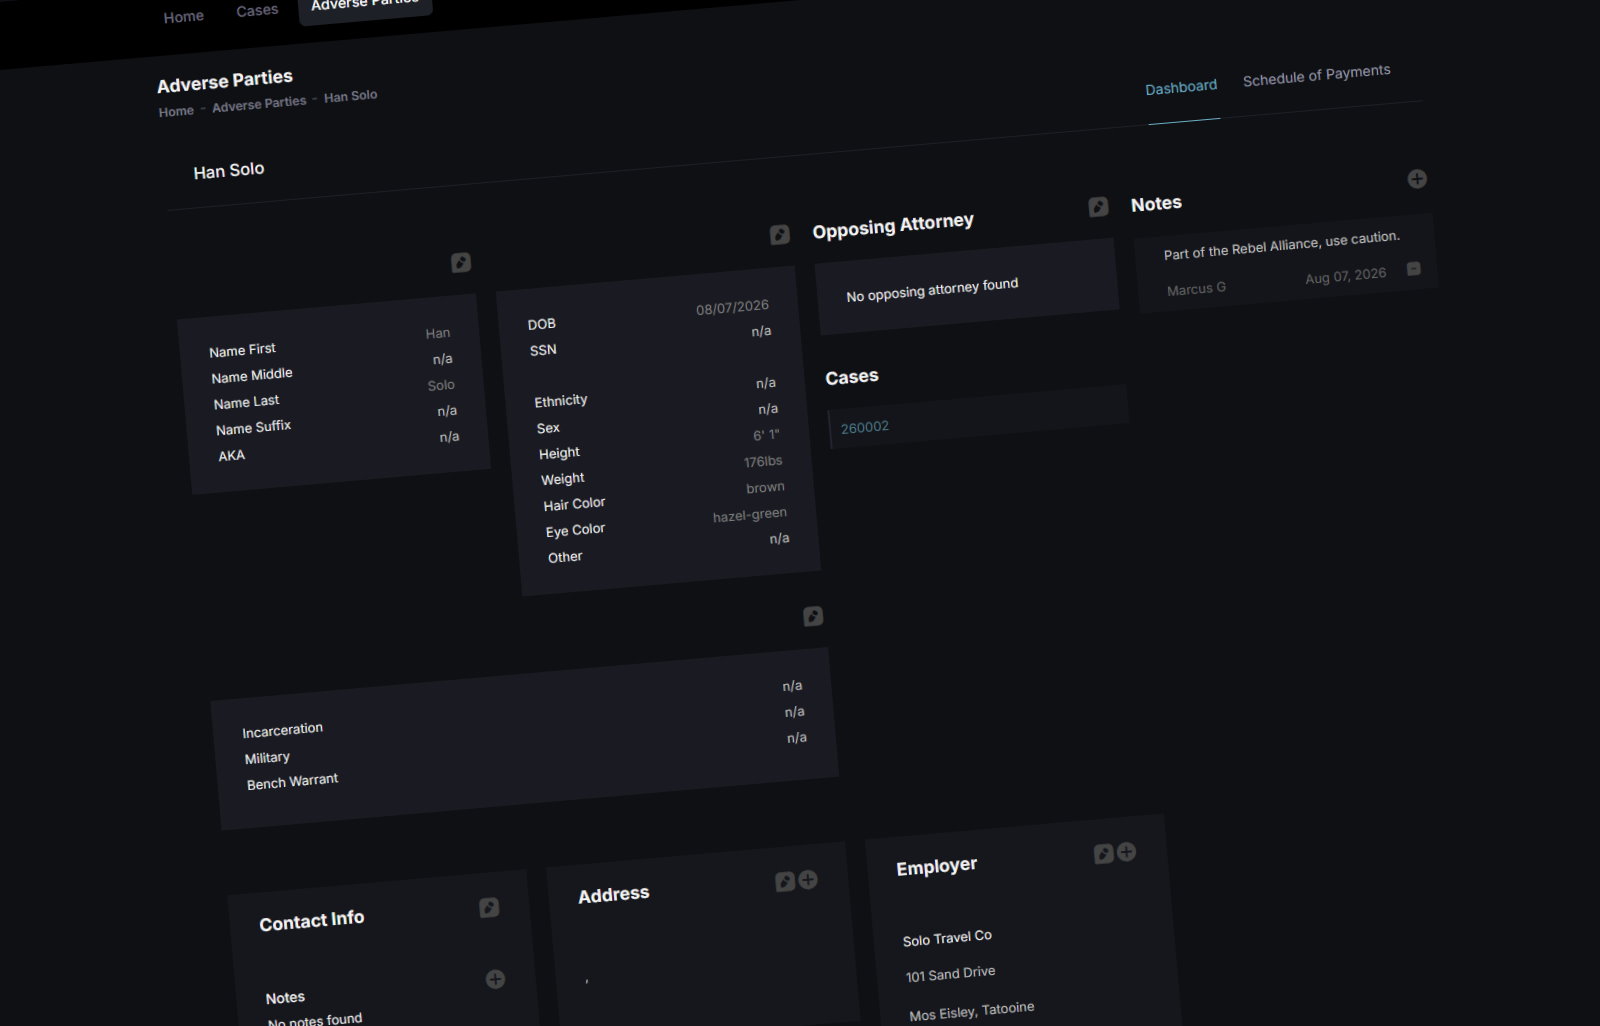Image resolution: width=1600 pixels, height=1026 pixels.
Task: Select the Name First label
Action: [x=242, y=350]
